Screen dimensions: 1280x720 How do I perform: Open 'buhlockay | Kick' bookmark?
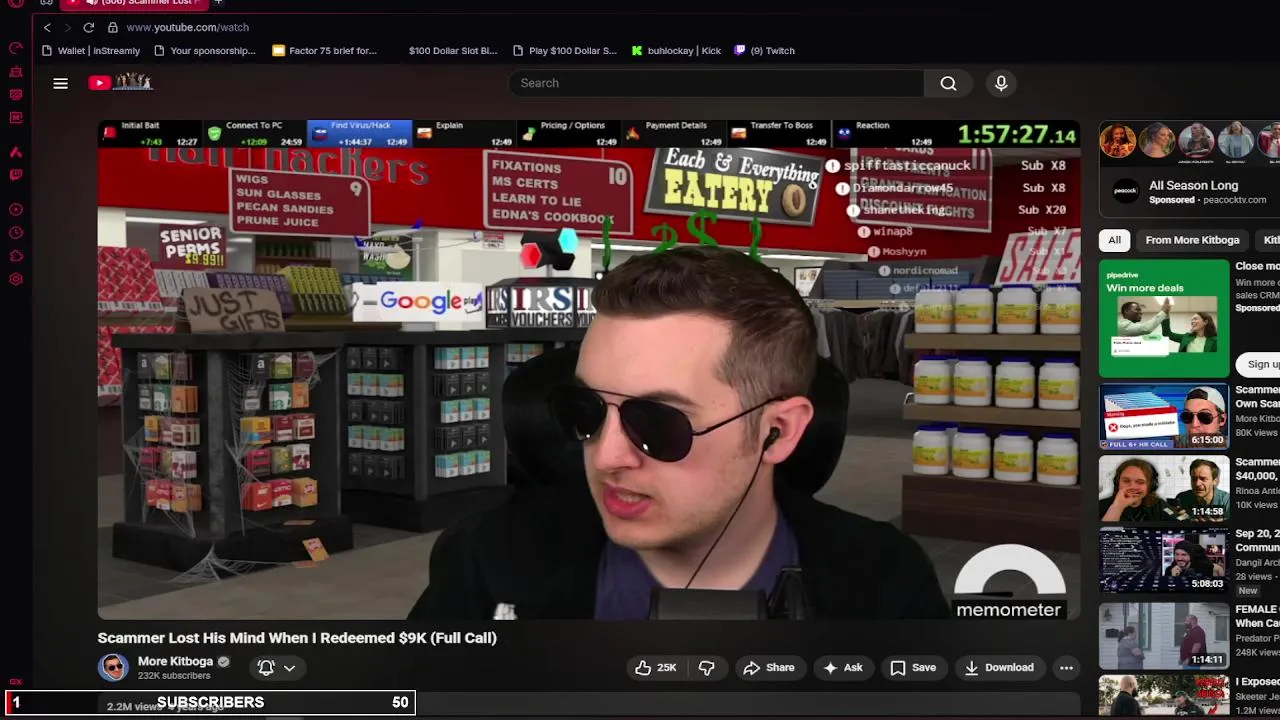[x=676, y=51]
